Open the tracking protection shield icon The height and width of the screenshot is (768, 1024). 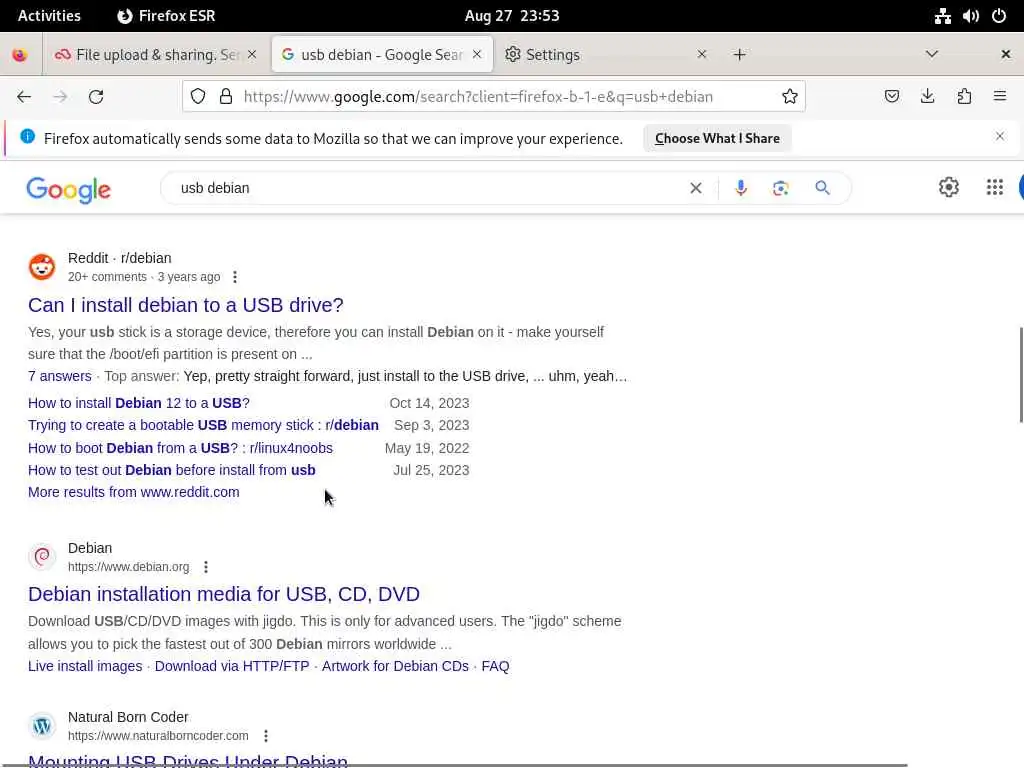click(198, 97)
